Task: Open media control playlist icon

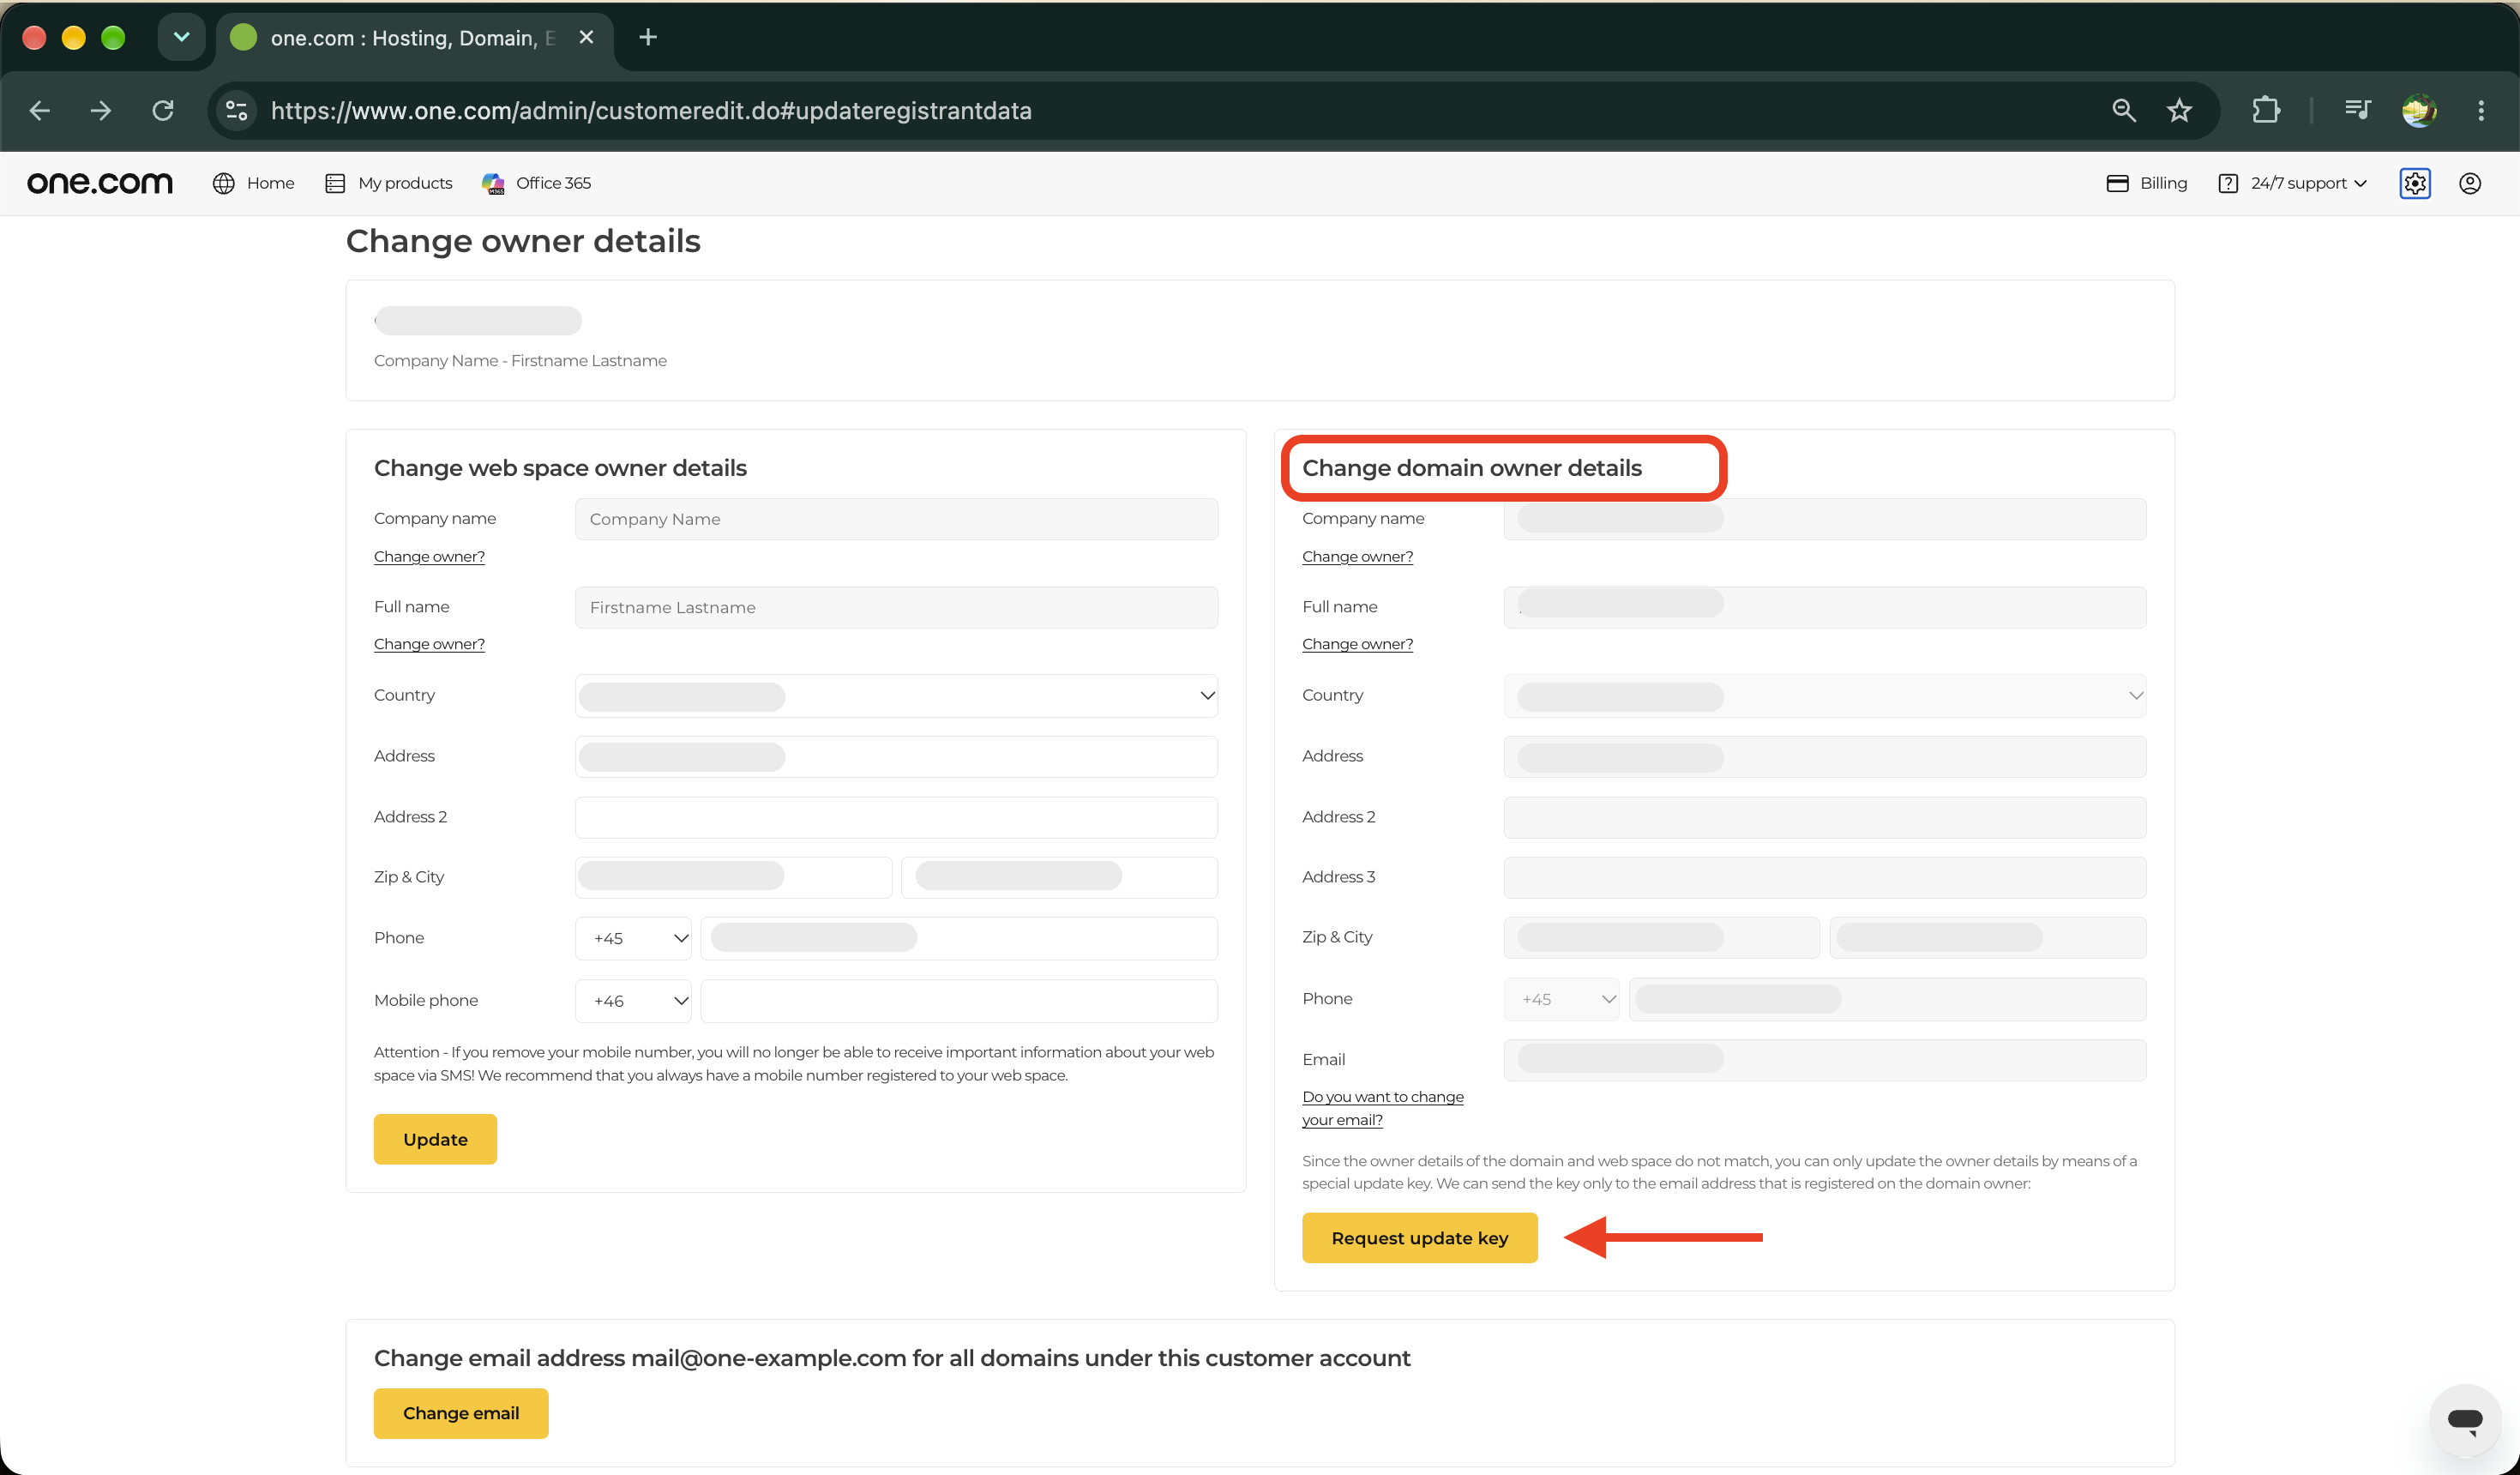Action: click(x=2357, y=110)
